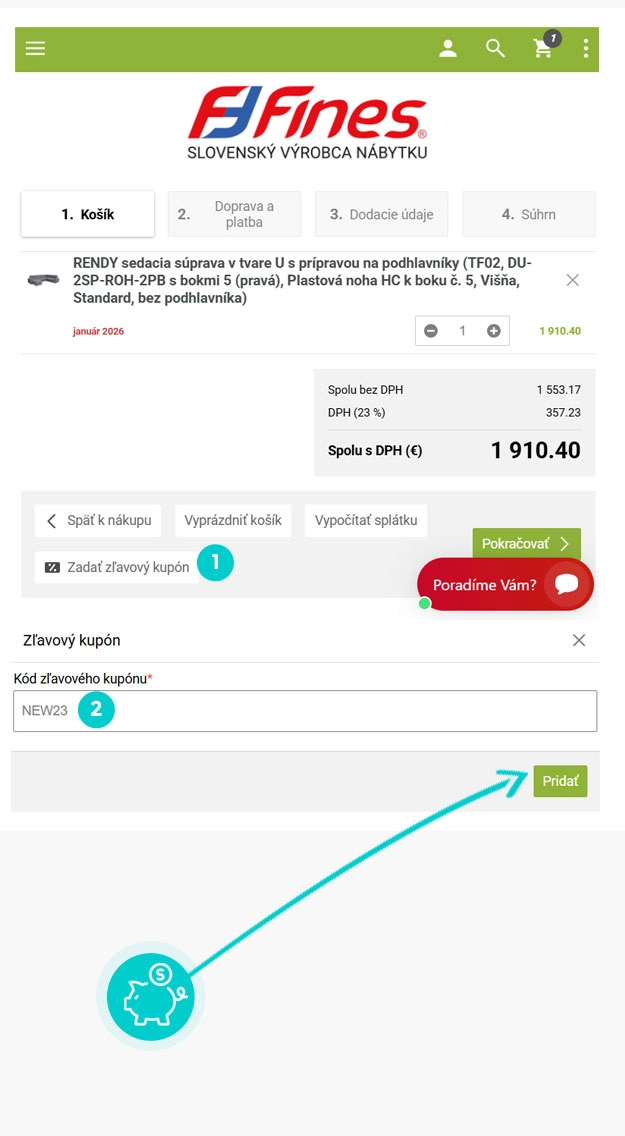The height and width of the screenshot is (1136, 625).
Task: Switch to the Košík step tab
Action: tap(88, 214)
